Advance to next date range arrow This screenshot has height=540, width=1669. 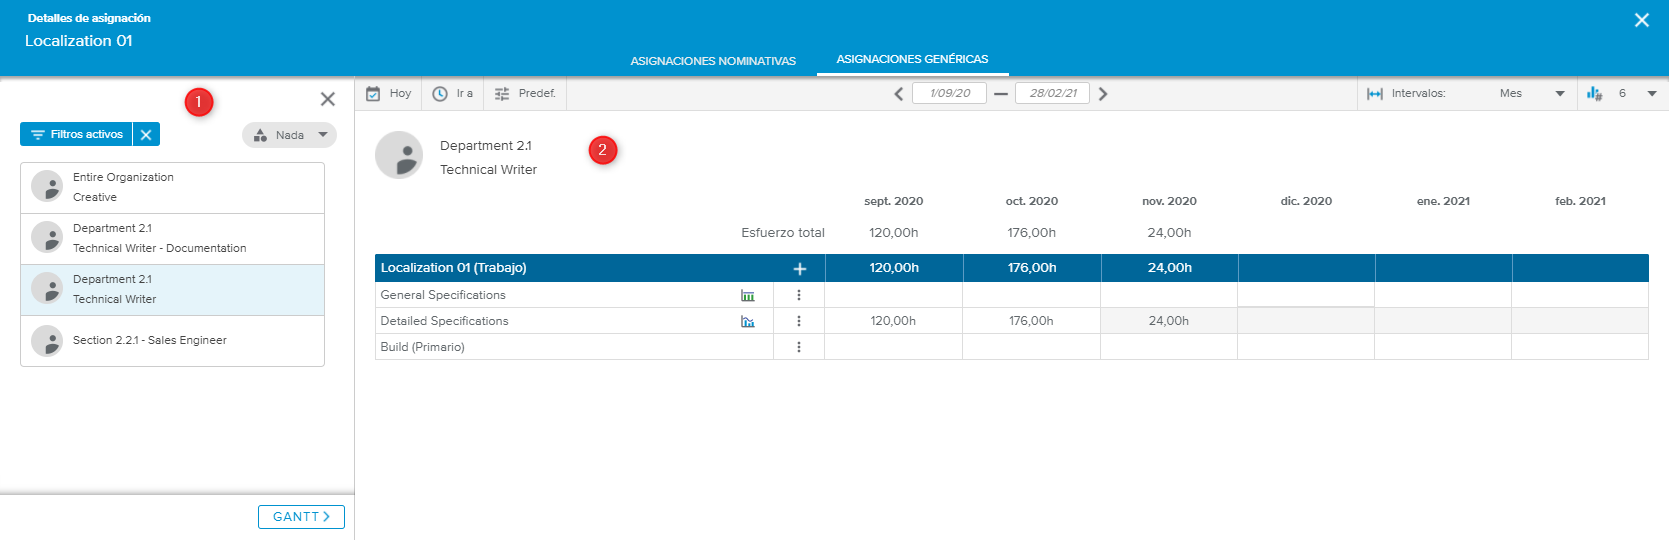(1103, 94)
